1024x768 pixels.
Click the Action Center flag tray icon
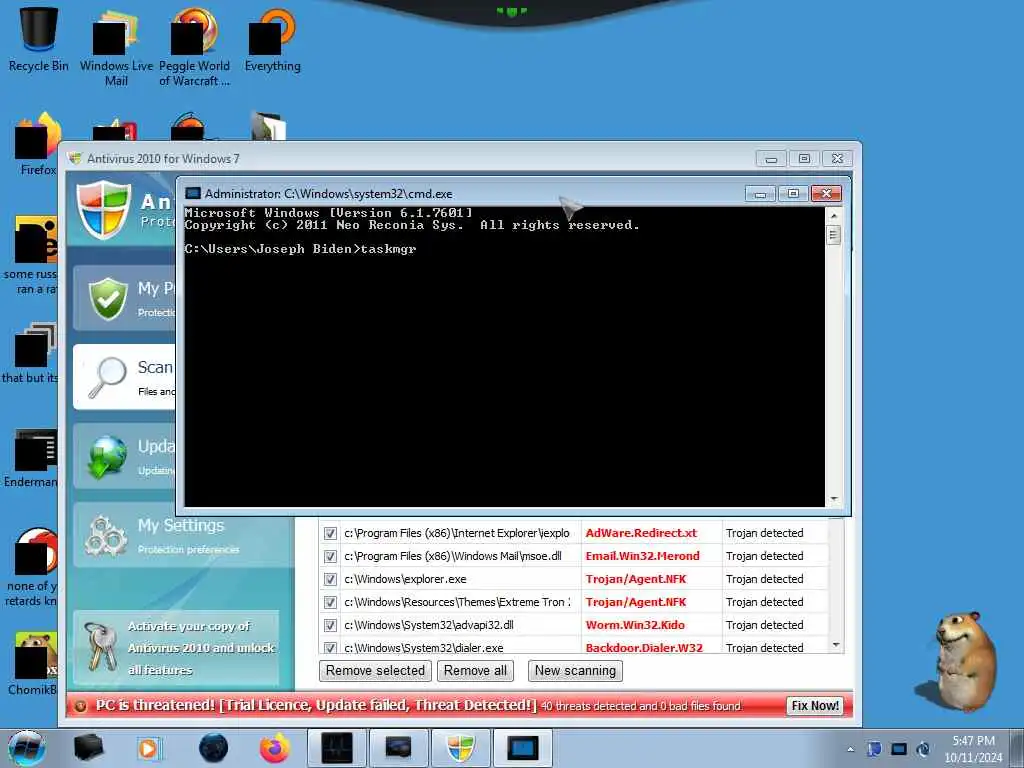[874, 749]
